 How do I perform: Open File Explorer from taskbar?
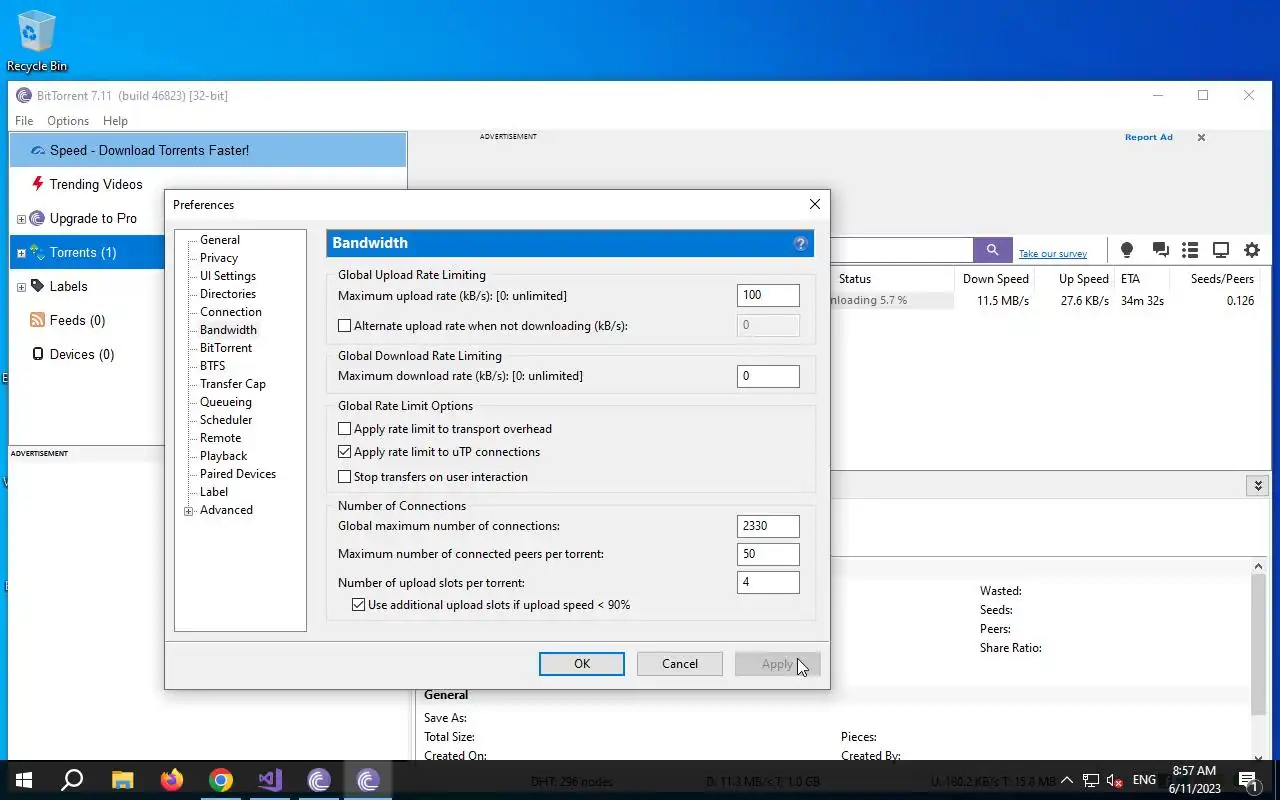click(122, 780)
